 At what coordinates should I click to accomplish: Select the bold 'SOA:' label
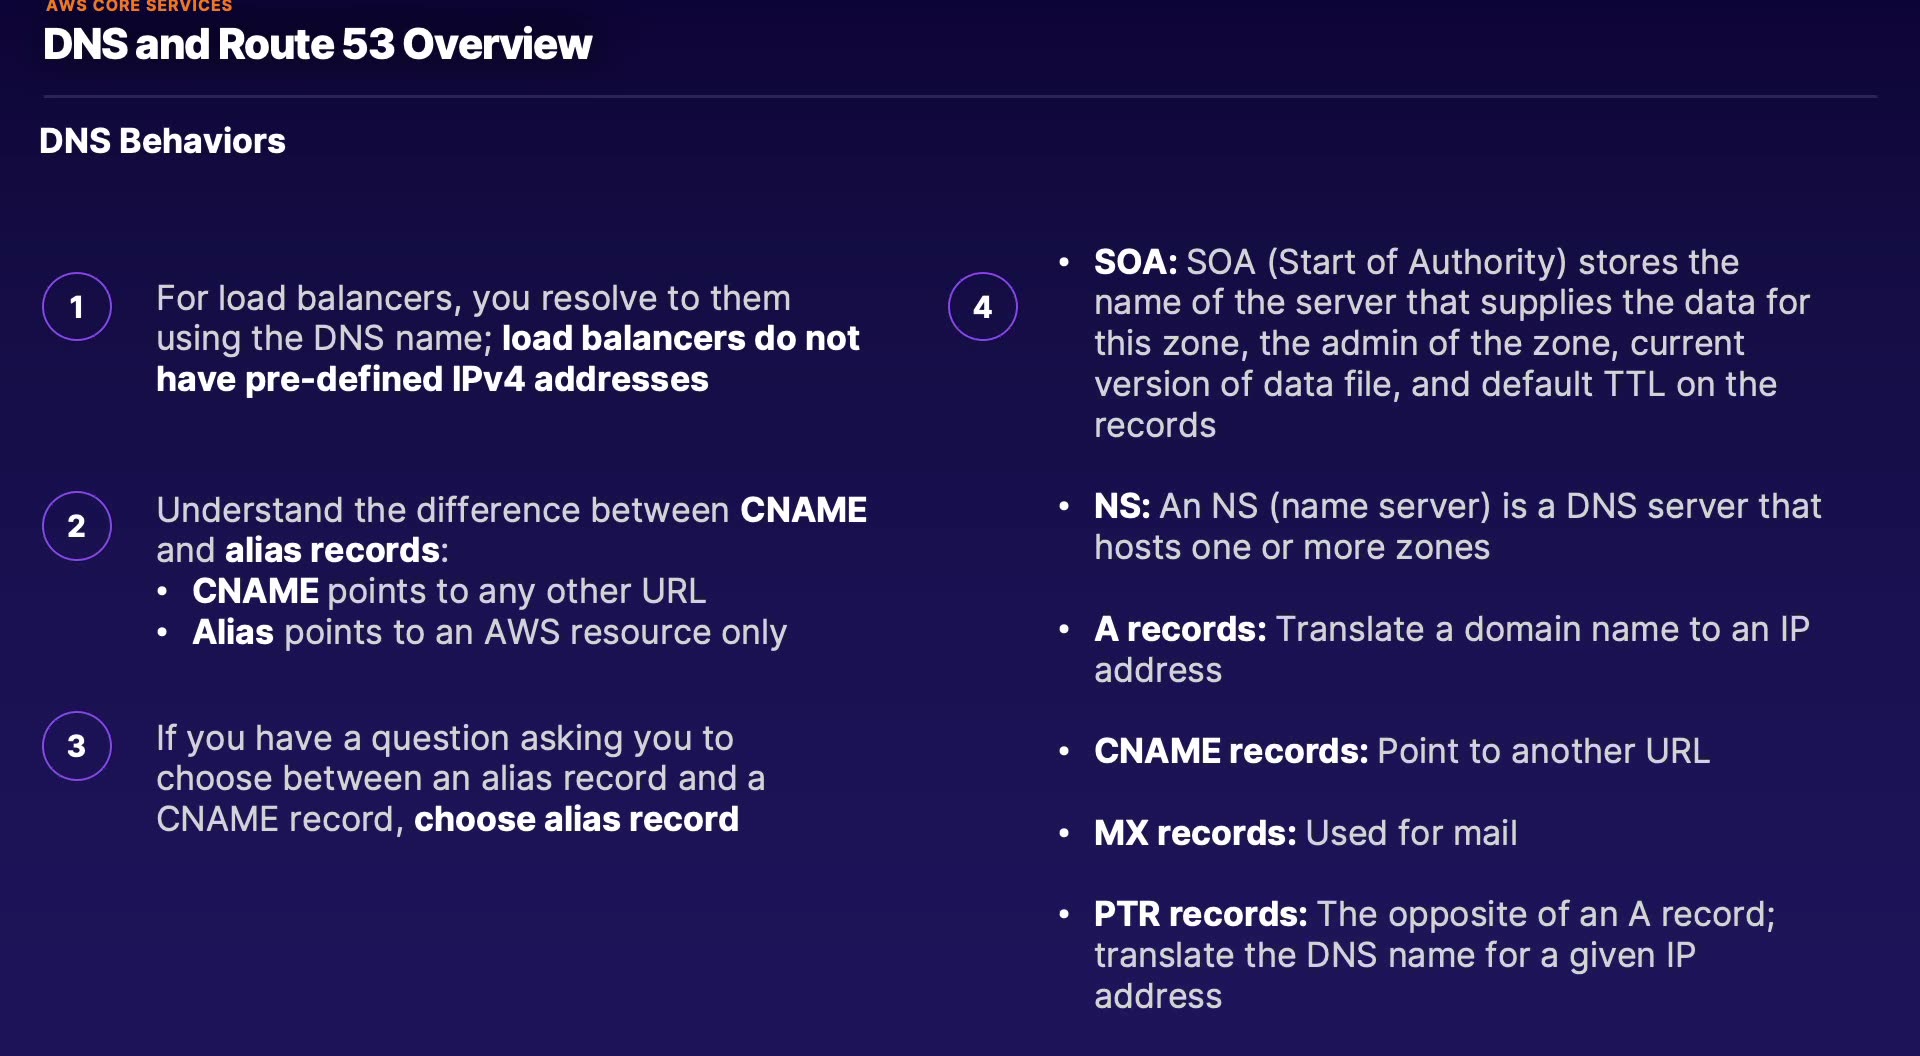(1135, 262)
